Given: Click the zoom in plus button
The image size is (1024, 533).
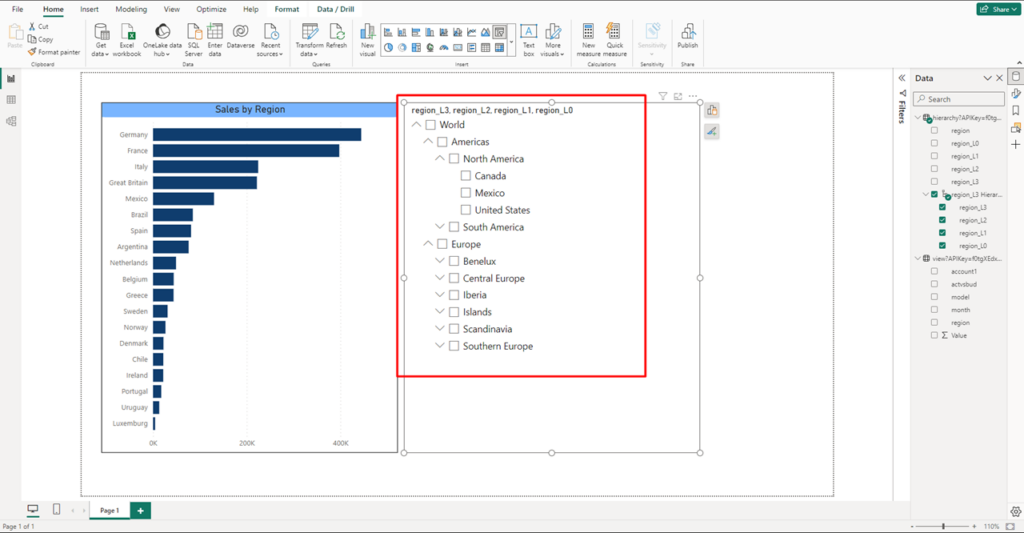Looking at the screenshot, I should 974,526.
